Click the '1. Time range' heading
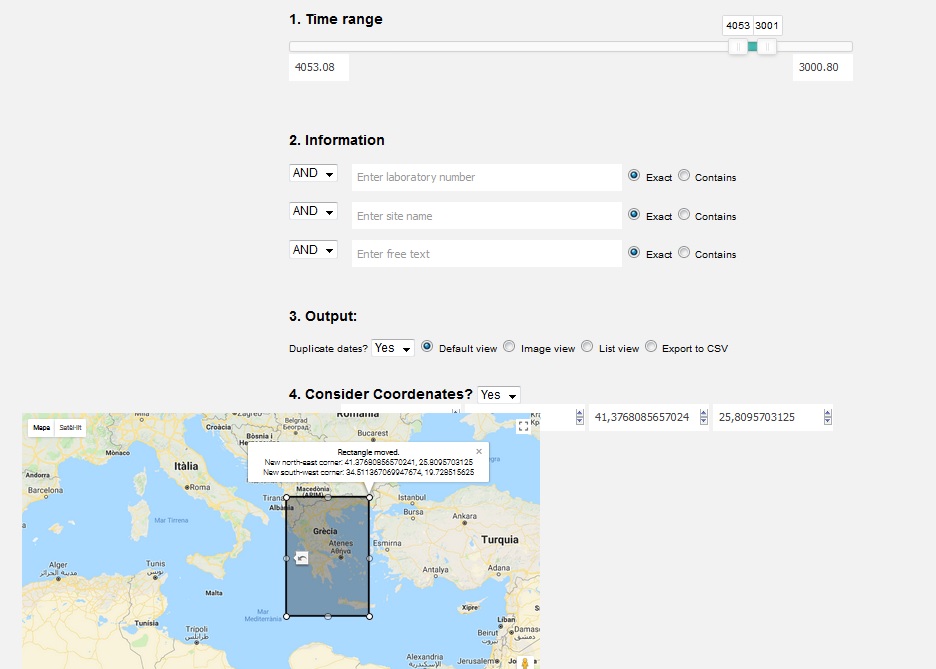 335,19
